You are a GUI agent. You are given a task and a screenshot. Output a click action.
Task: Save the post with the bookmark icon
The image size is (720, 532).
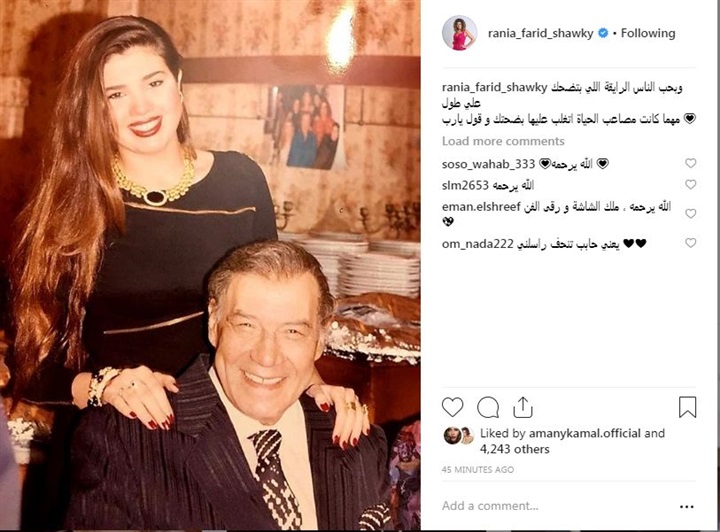(x=687, y=407)
